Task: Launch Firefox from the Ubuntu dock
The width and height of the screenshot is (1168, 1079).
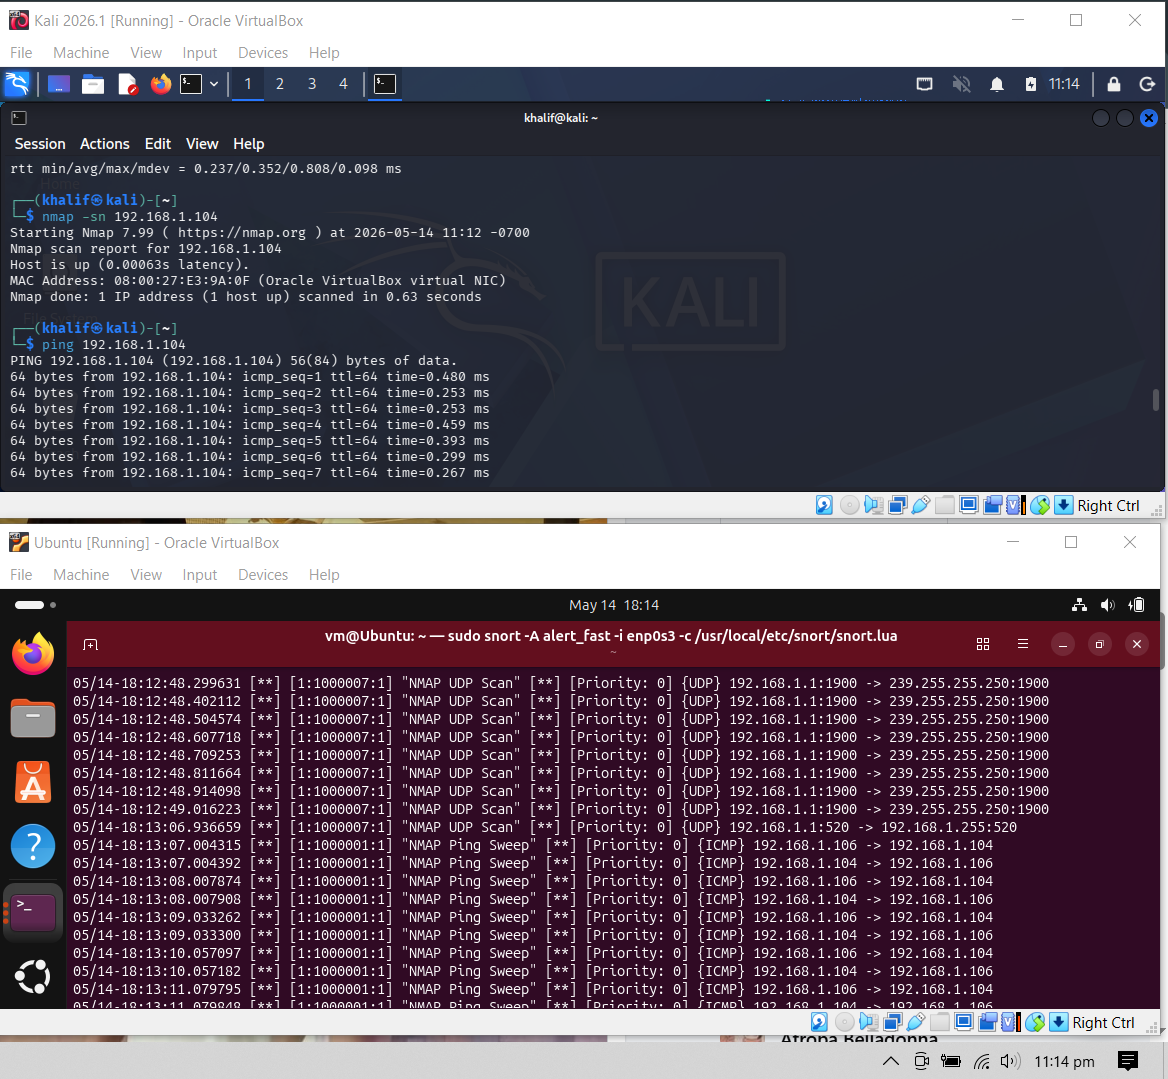Action: click(x=33, y=654)
